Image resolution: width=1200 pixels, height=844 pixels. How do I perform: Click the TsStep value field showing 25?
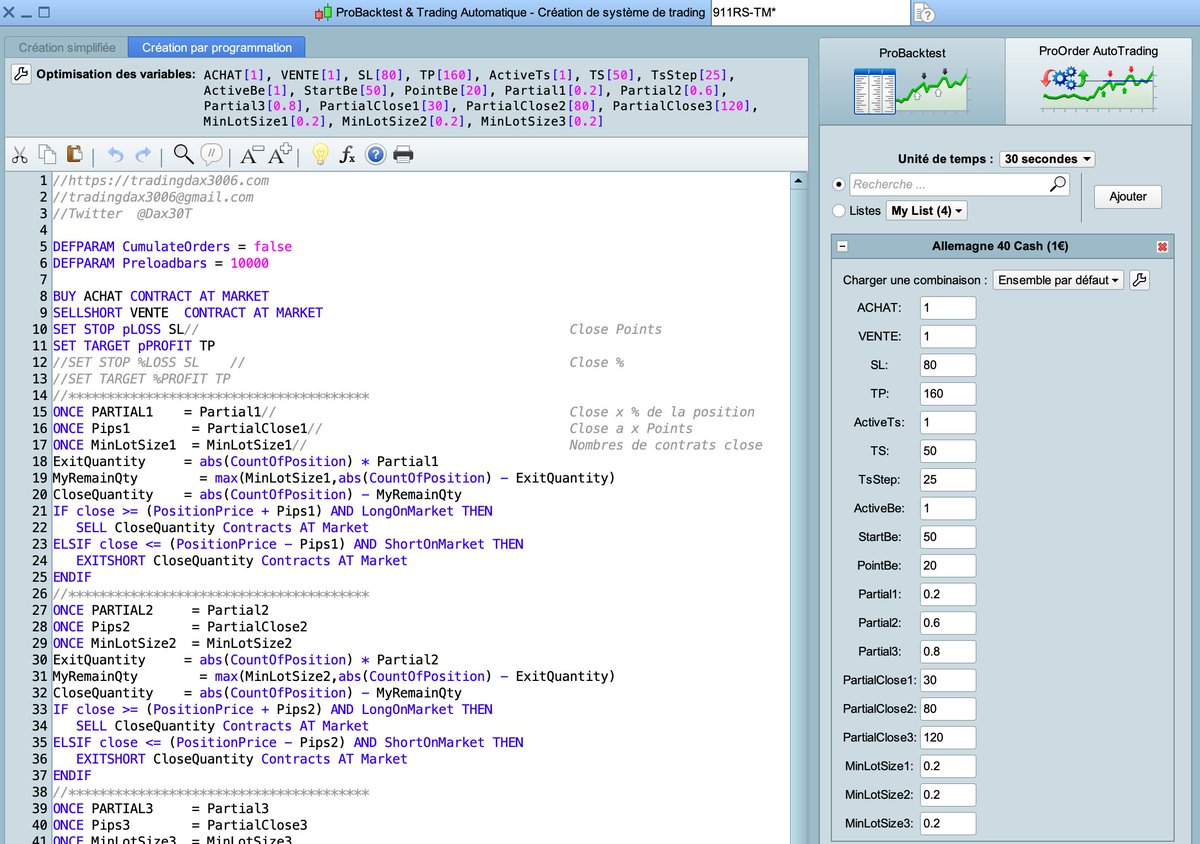[x=947, y=480]
